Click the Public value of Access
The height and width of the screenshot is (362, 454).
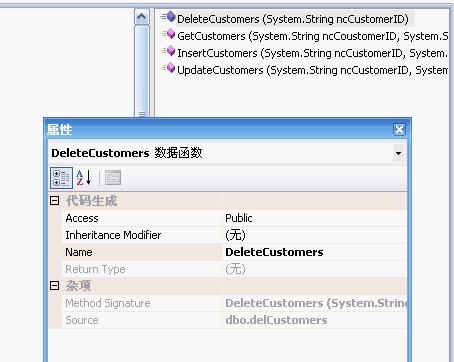[x=239, y=218]
